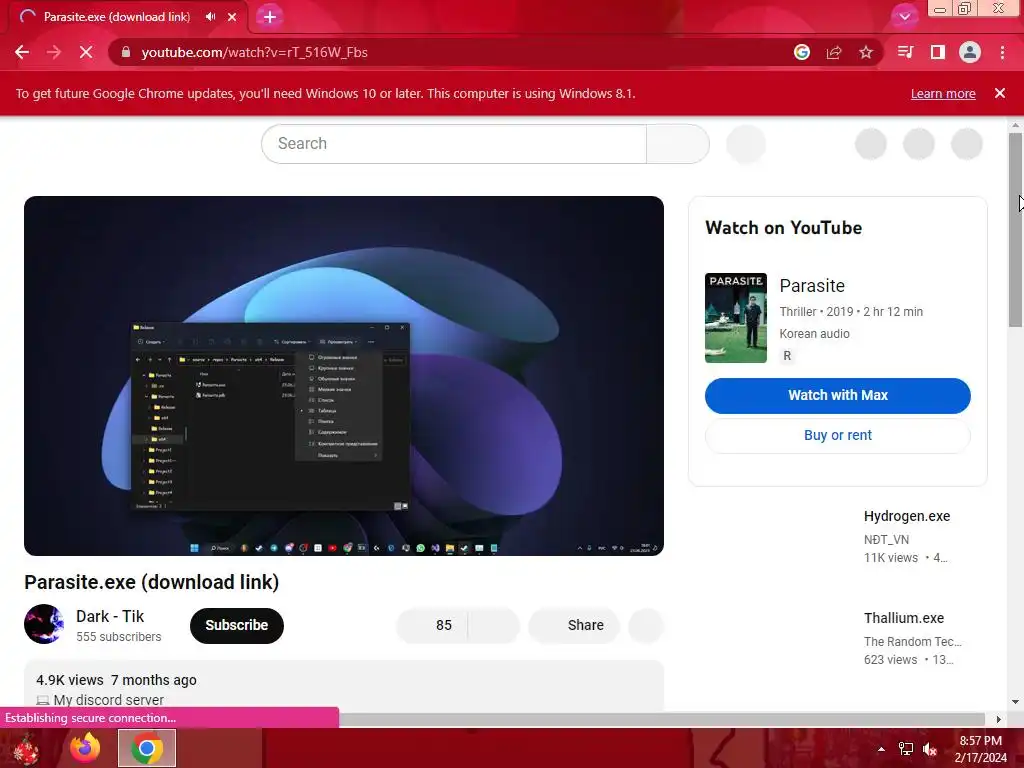Share this page icon in address bar

[x=834, y=52]
